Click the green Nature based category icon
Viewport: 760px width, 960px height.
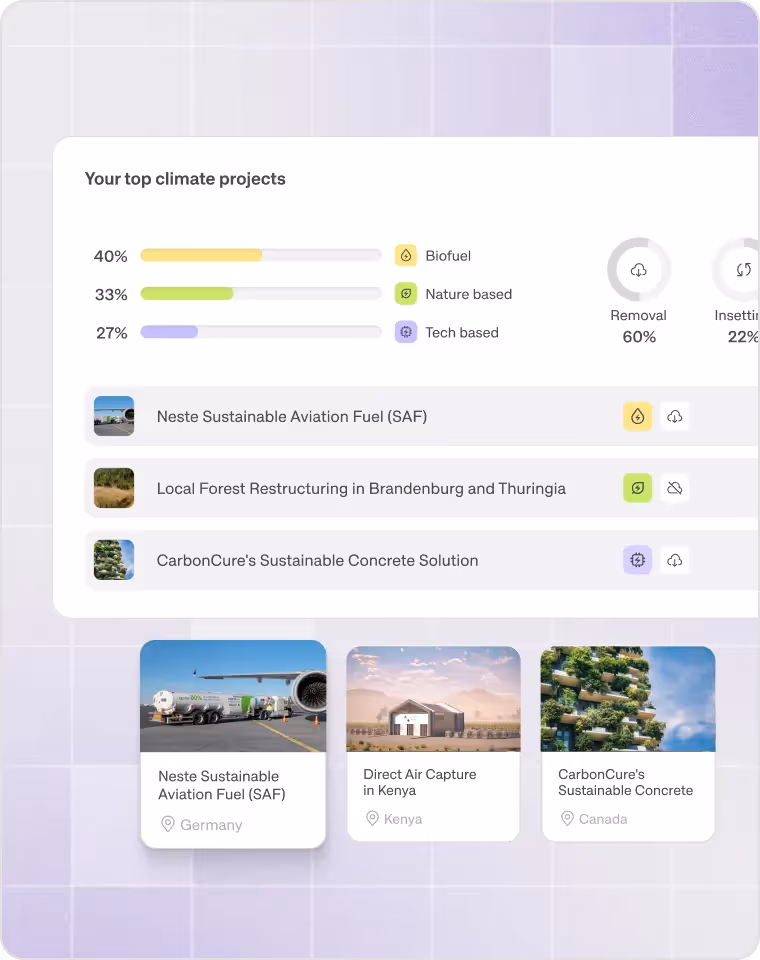(x=405, y=294)
